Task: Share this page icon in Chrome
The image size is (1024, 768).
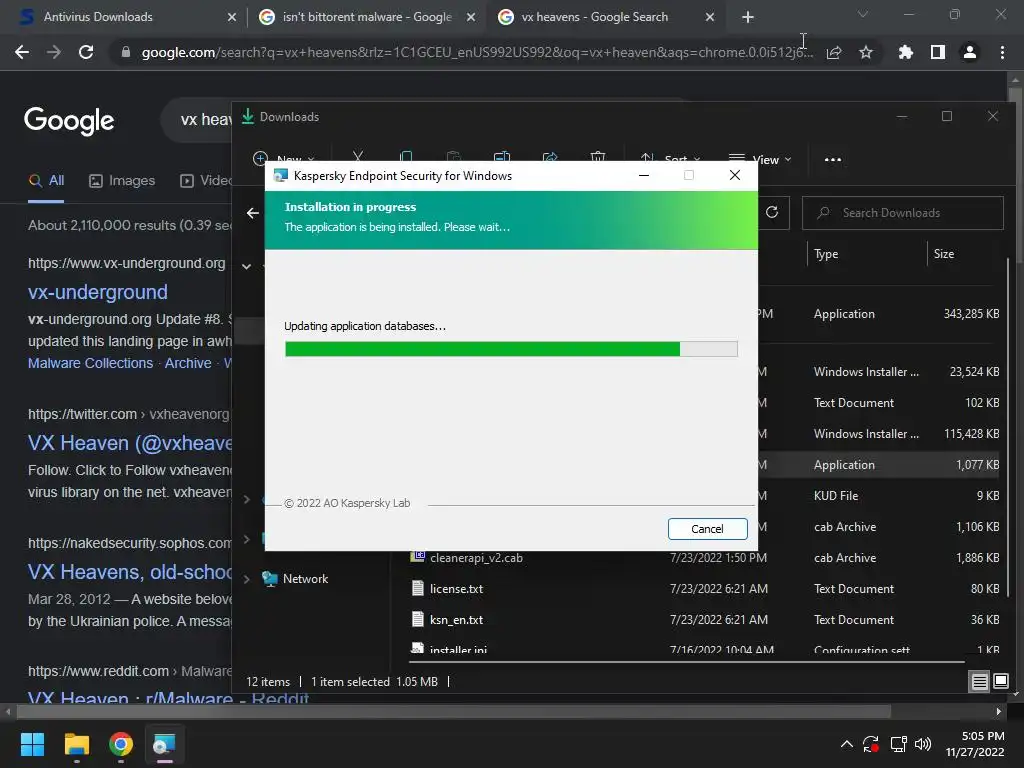Action: [834, 52]
